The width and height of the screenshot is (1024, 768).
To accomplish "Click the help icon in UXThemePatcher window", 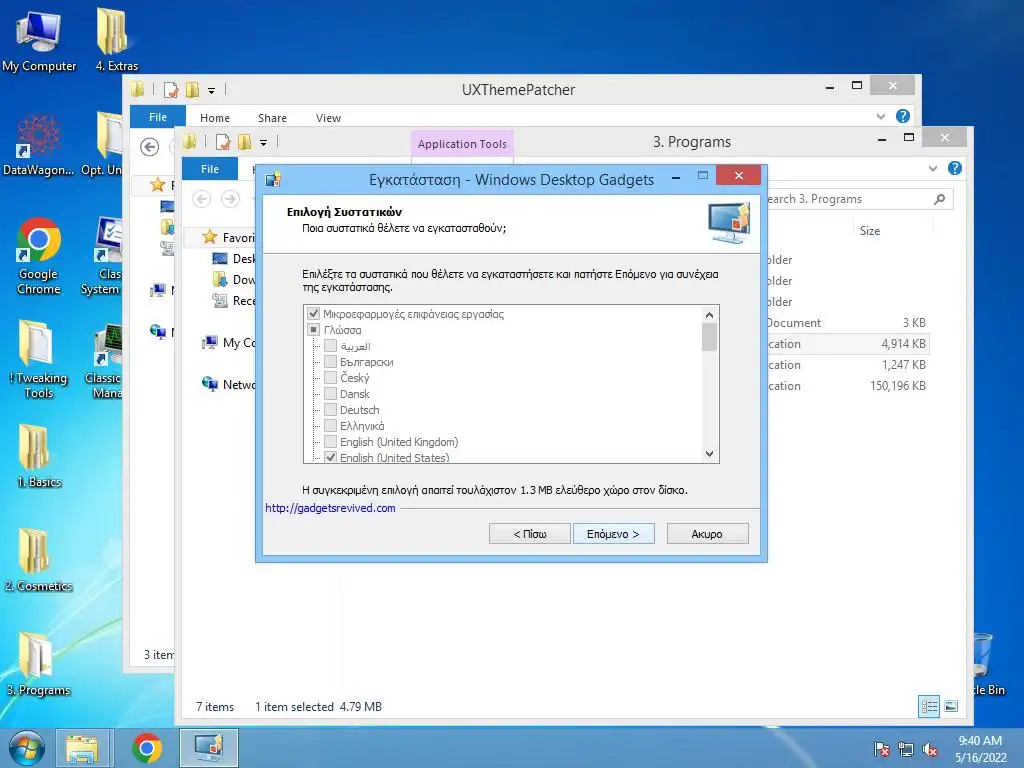I will 903,116.
